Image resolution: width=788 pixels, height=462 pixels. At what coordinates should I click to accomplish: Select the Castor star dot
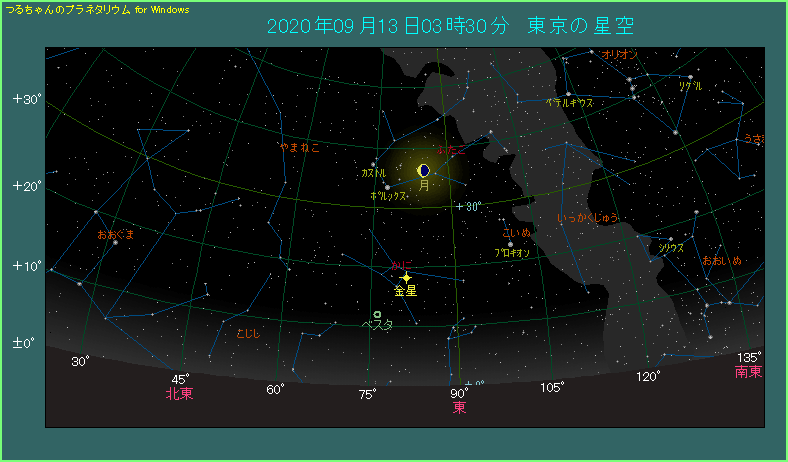tap(374, 164)
